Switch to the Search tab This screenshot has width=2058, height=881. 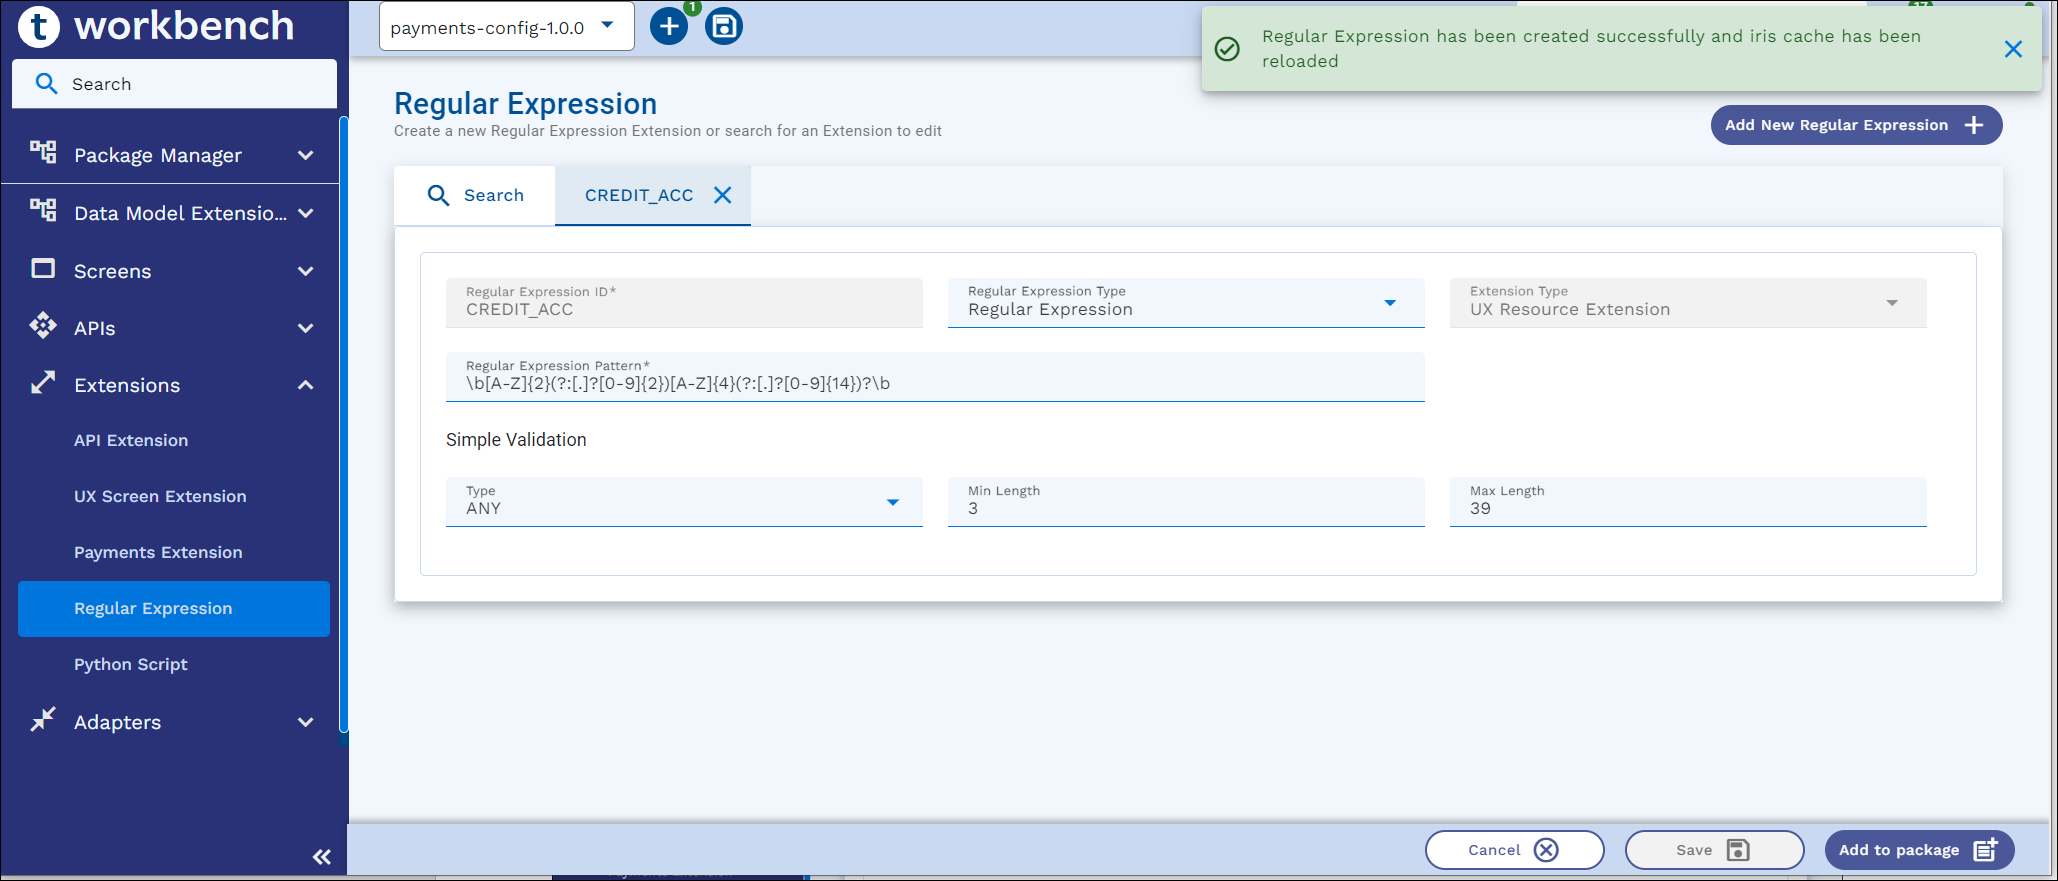click(x=476, y=196)
